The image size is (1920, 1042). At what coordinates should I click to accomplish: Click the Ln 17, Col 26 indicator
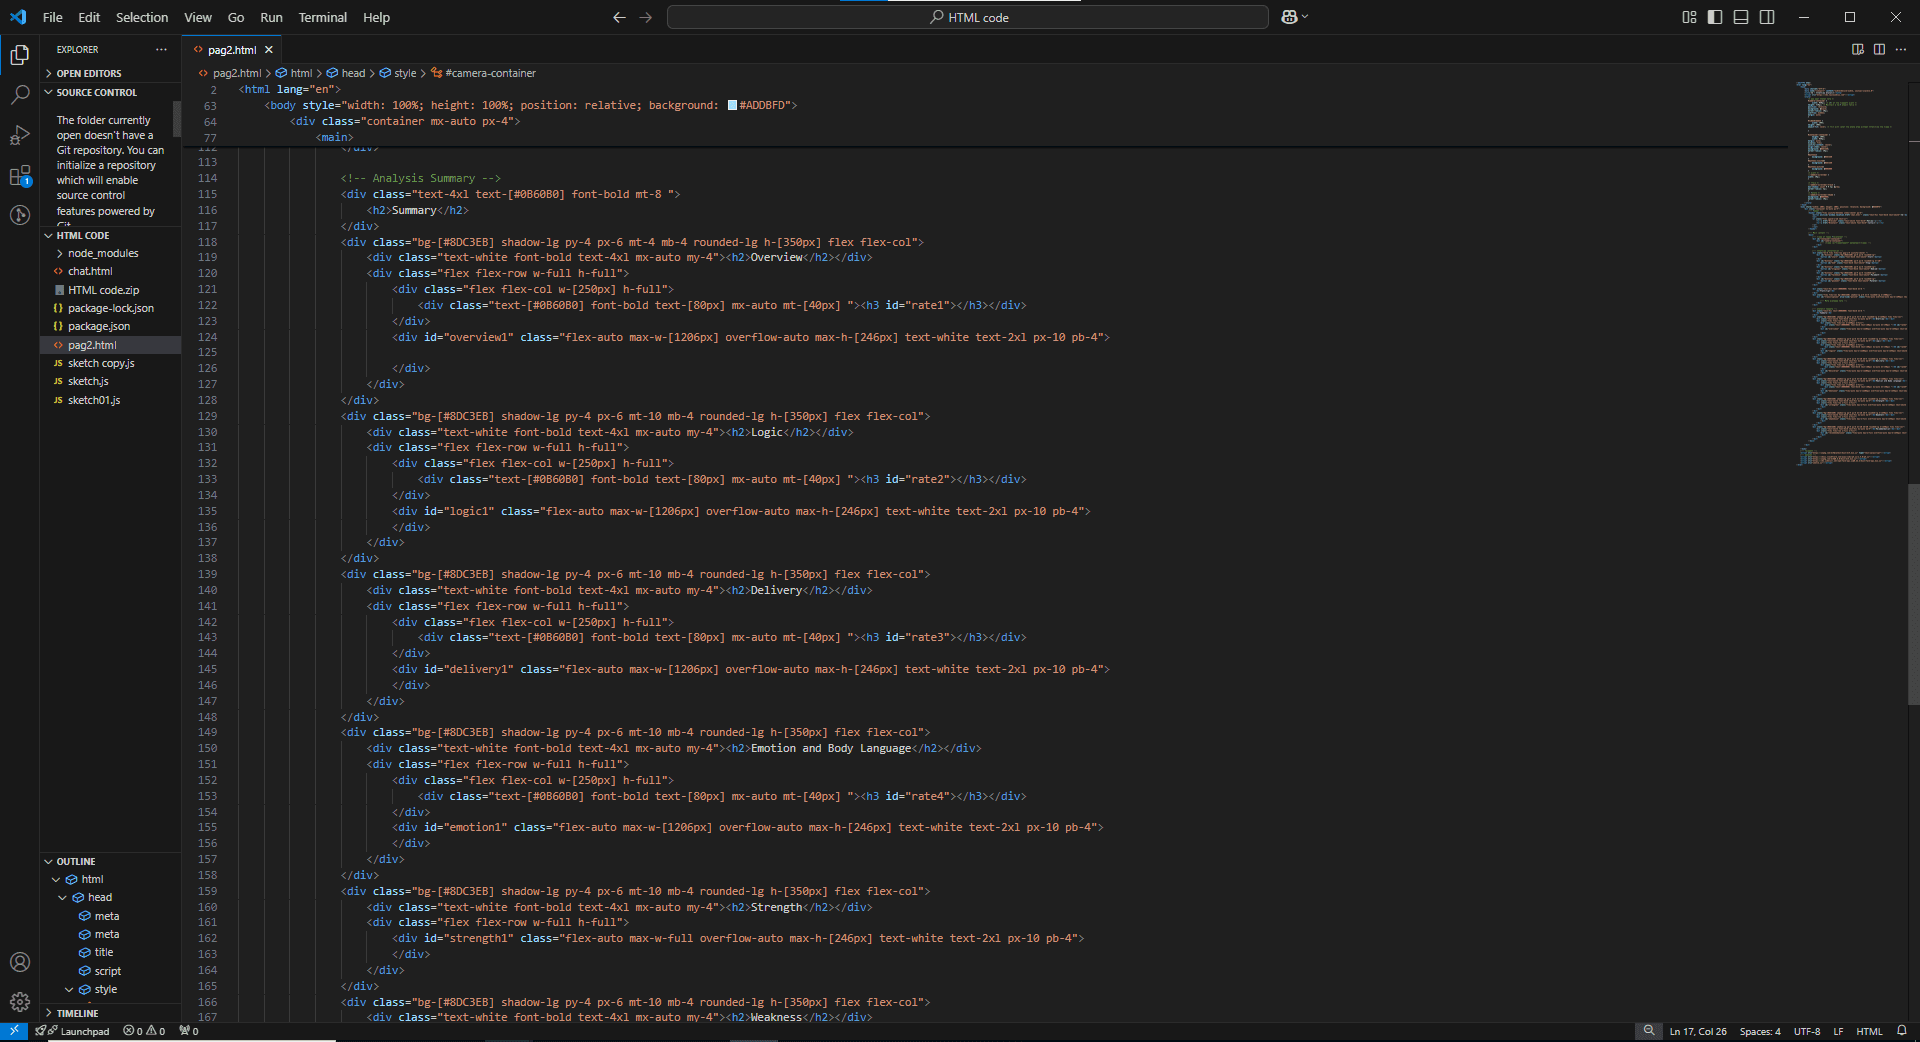1698,1031
